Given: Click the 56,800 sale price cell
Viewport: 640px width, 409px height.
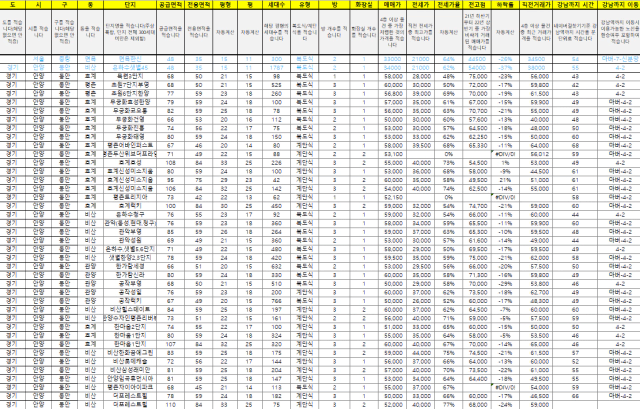Looking at the screenshot, I should point(392,93).
